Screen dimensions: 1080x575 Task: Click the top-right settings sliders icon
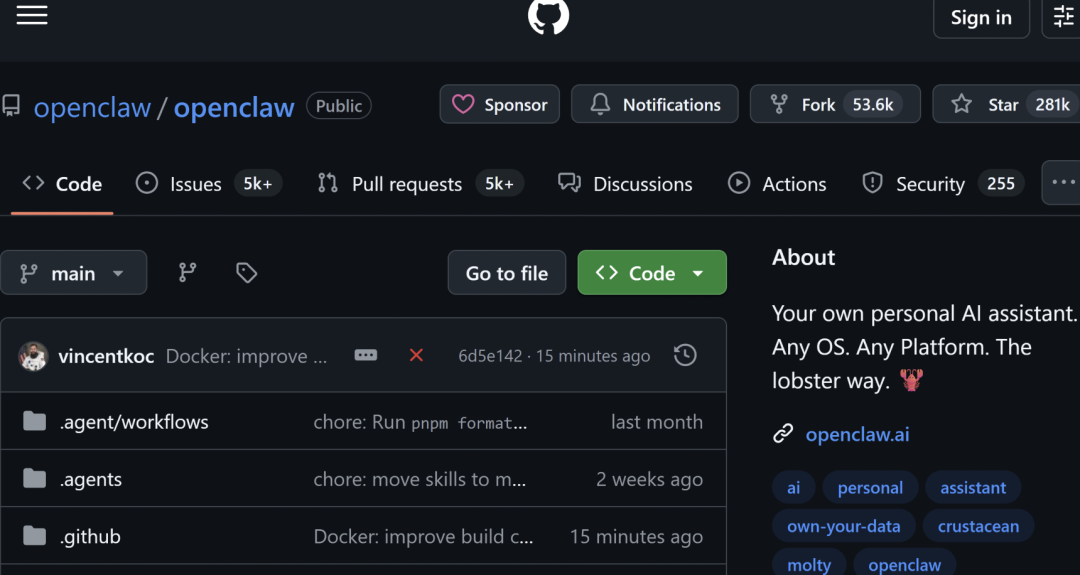coord(1063,17)
